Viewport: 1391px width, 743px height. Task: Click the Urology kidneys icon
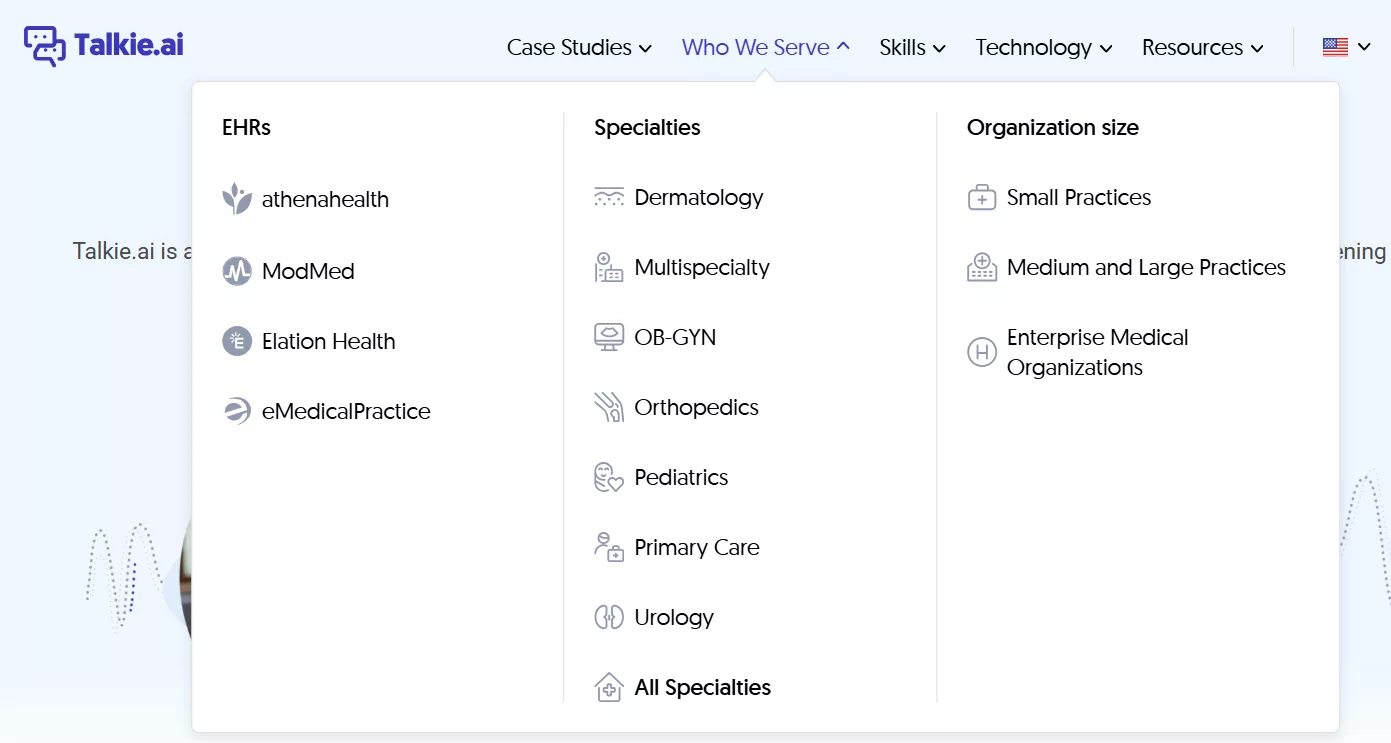click(x=609, y=617)
